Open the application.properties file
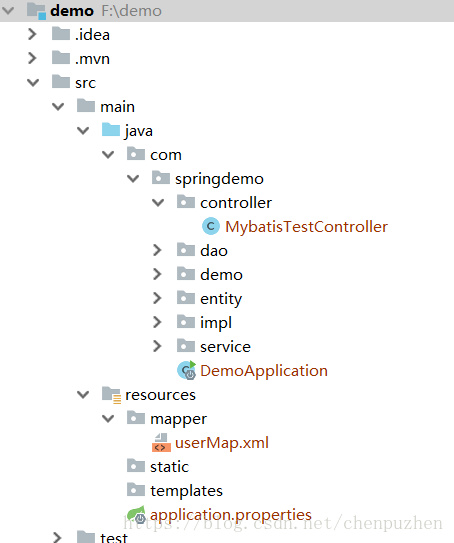Screen dimensions: 454x543 [231, 515]
